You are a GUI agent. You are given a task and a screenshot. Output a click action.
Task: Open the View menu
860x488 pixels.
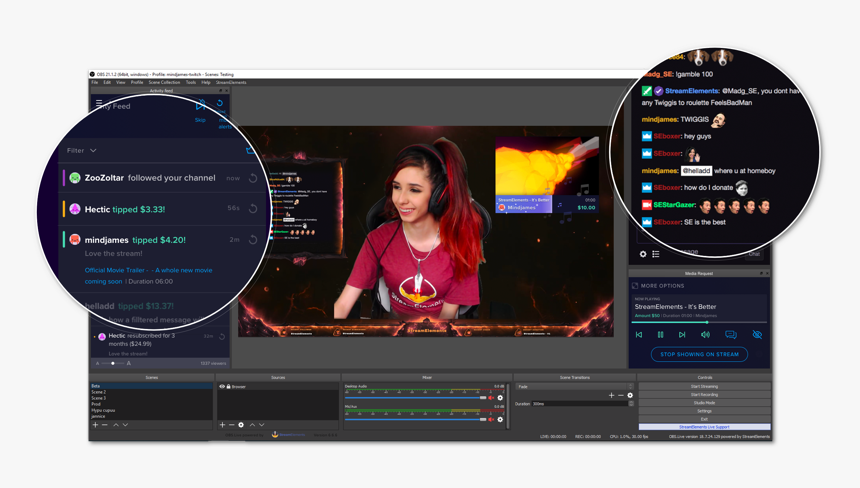[x=121, y=82]
